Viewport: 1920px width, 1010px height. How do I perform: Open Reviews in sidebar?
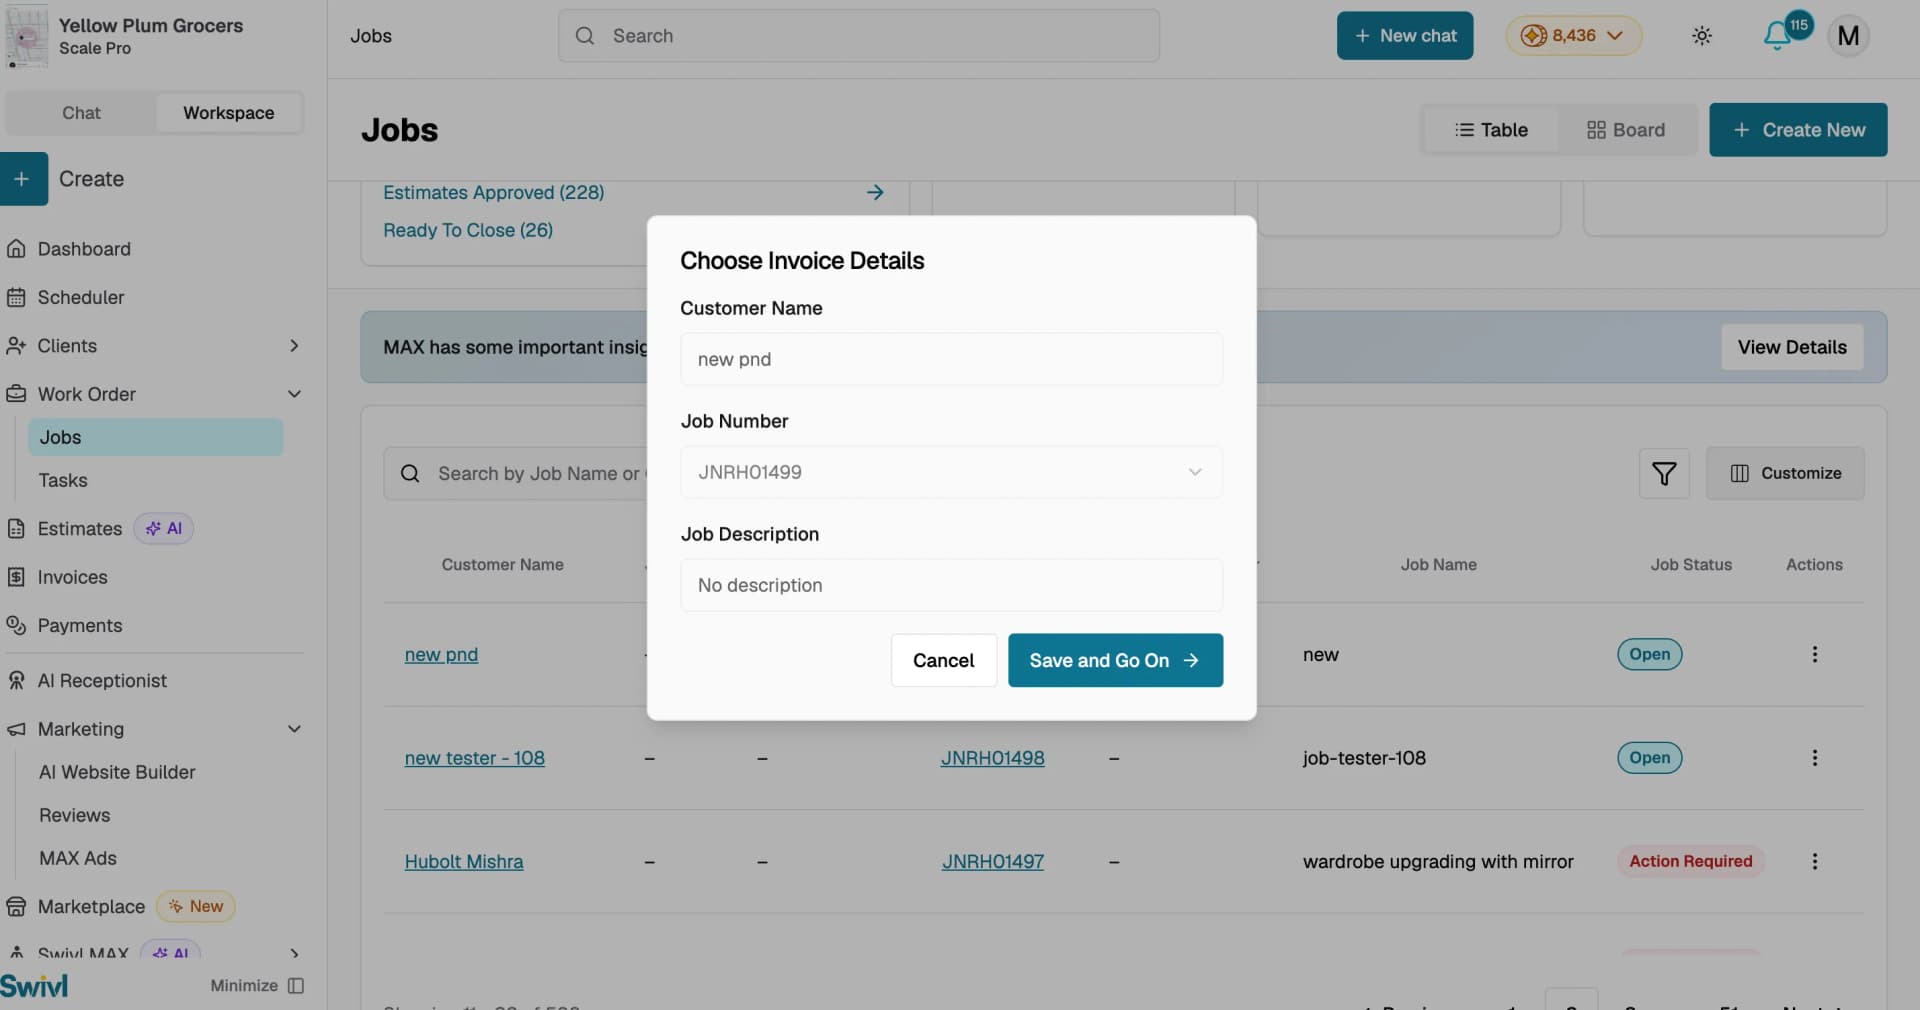tap(75, 815)
